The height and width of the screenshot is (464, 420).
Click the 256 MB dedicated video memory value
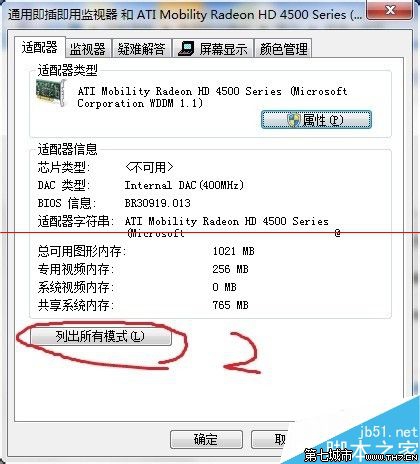[x=230, y=269]
